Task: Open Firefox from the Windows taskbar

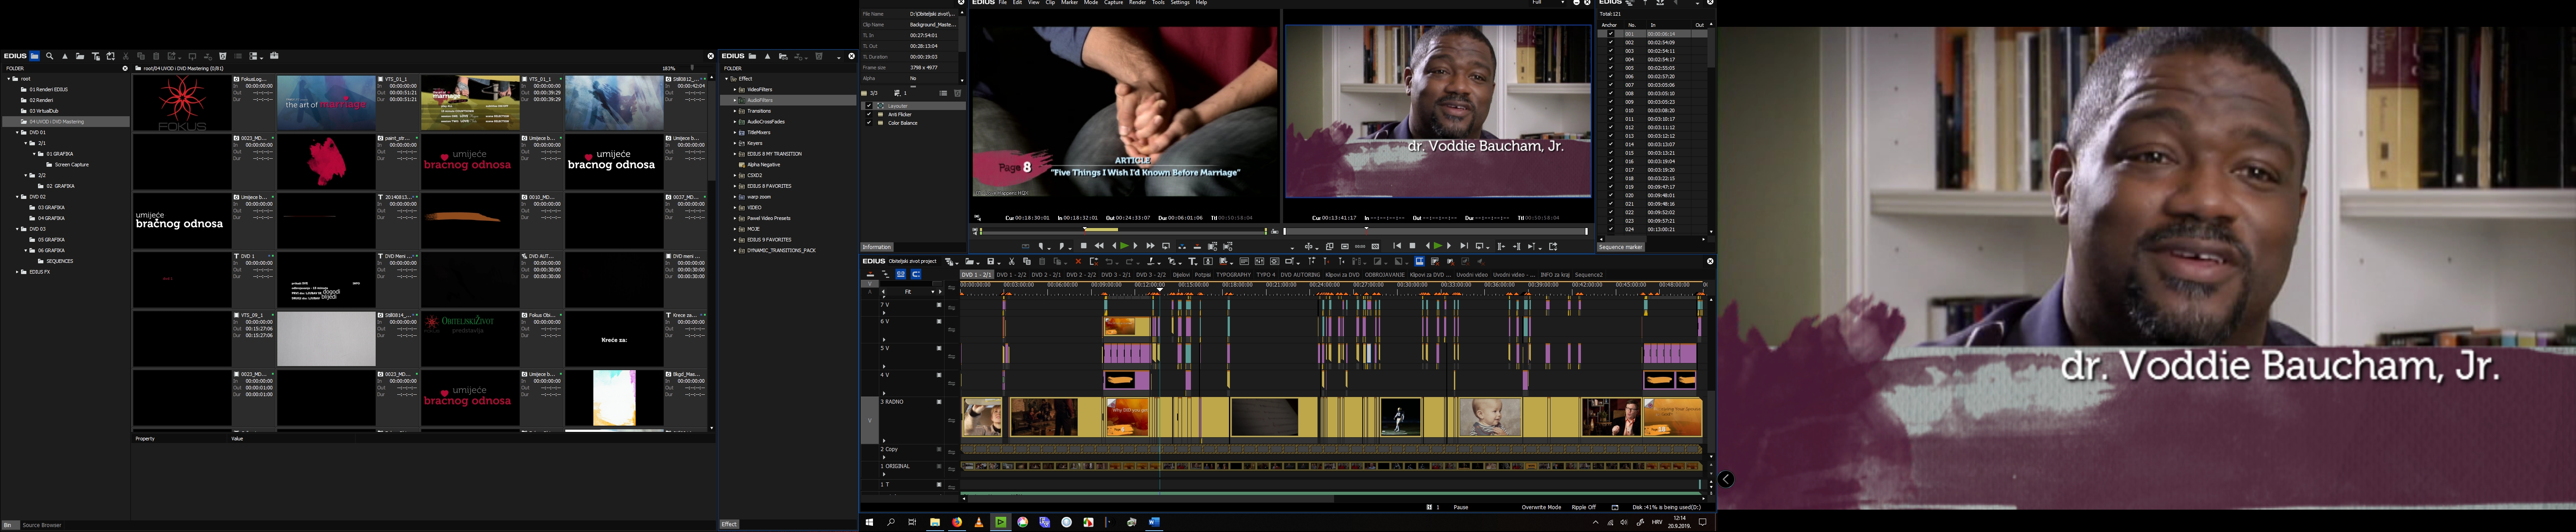Action: pos(957,522)
